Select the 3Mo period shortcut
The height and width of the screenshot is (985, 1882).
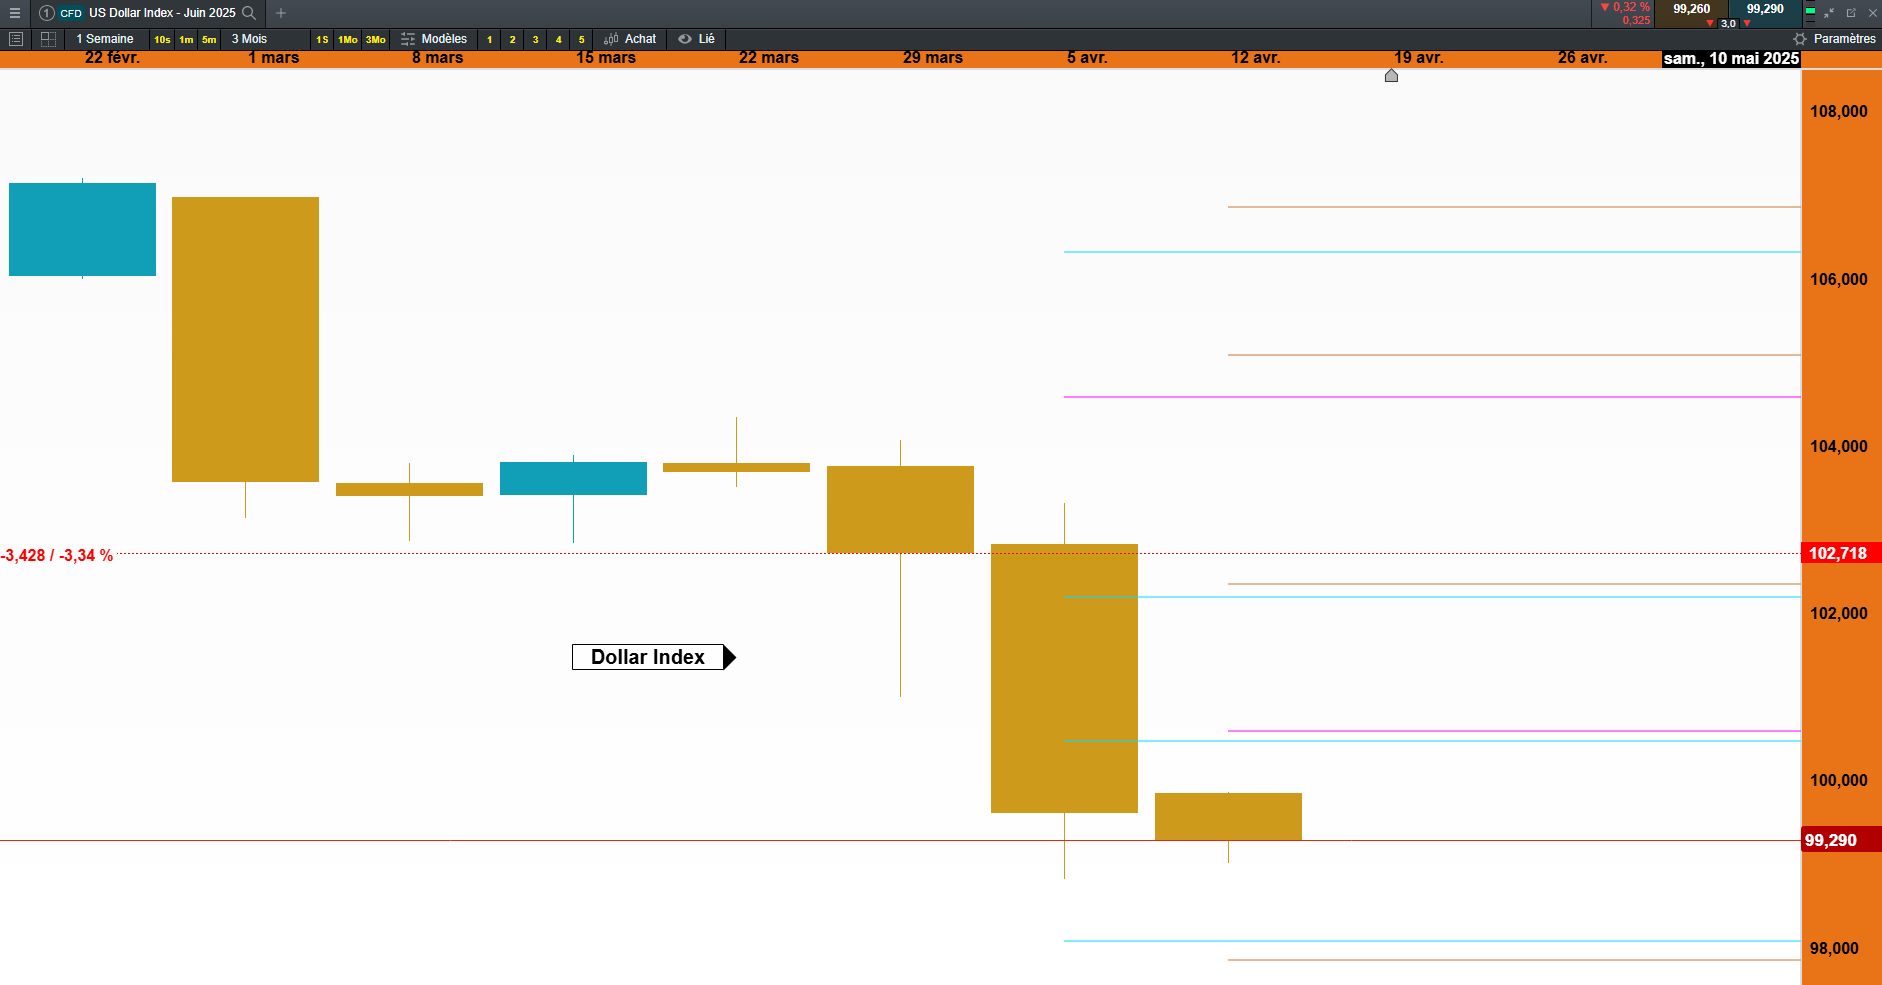(376, 40)
